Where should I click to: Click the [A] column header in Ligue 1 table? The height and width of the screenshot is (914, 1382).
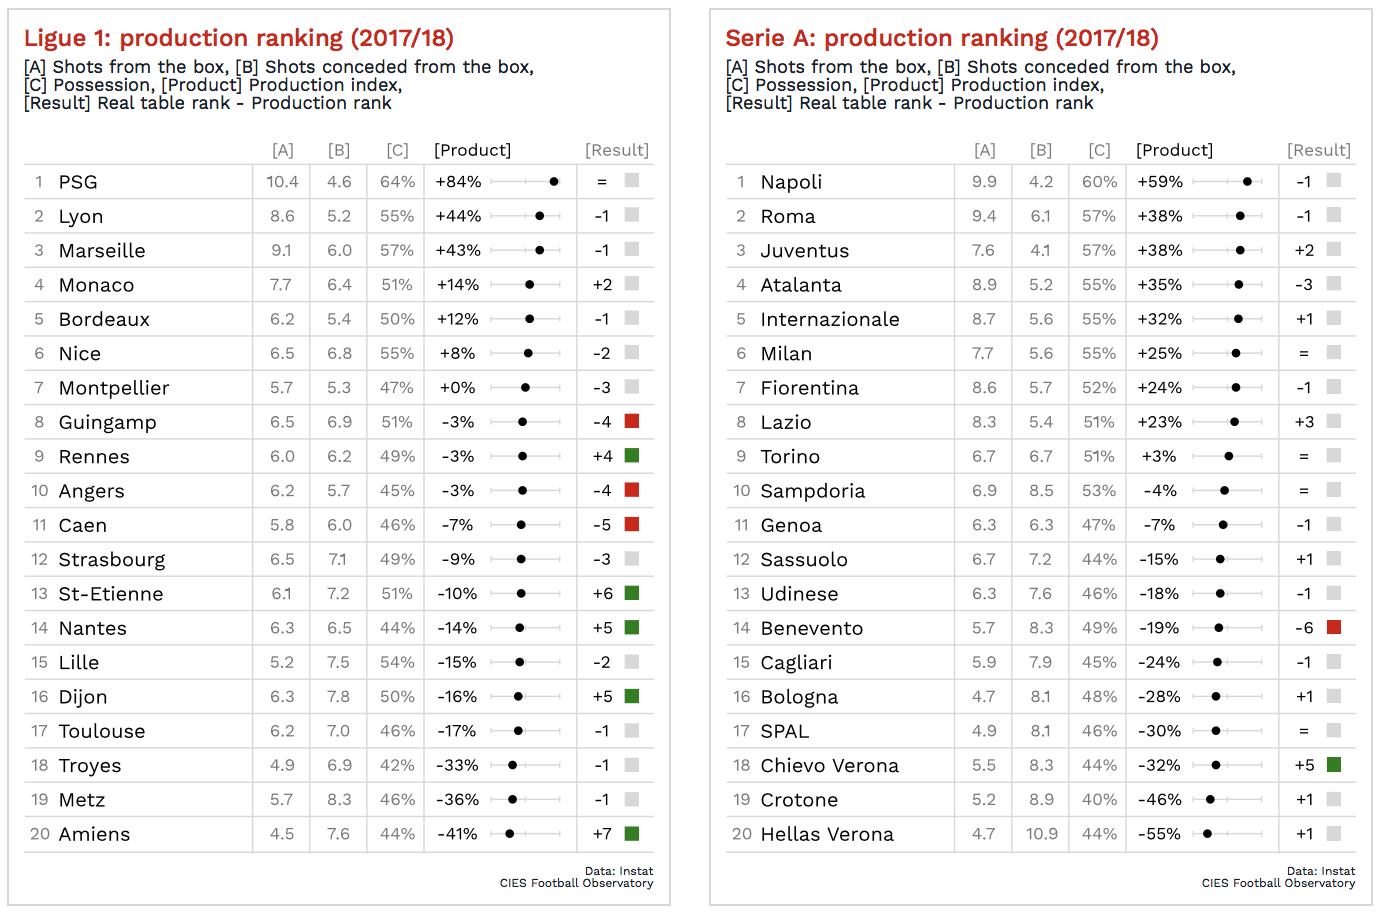tap(283, 150)
